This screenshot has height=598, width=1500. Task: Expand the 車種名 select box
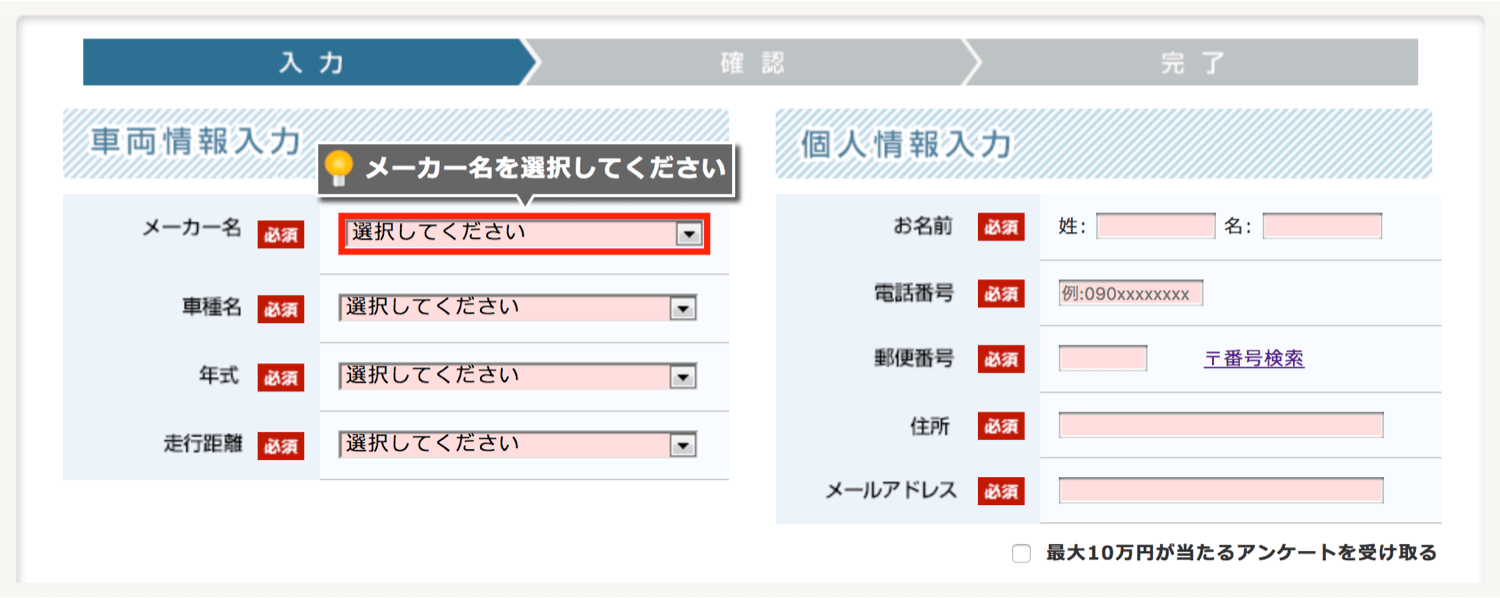point(517,308)
